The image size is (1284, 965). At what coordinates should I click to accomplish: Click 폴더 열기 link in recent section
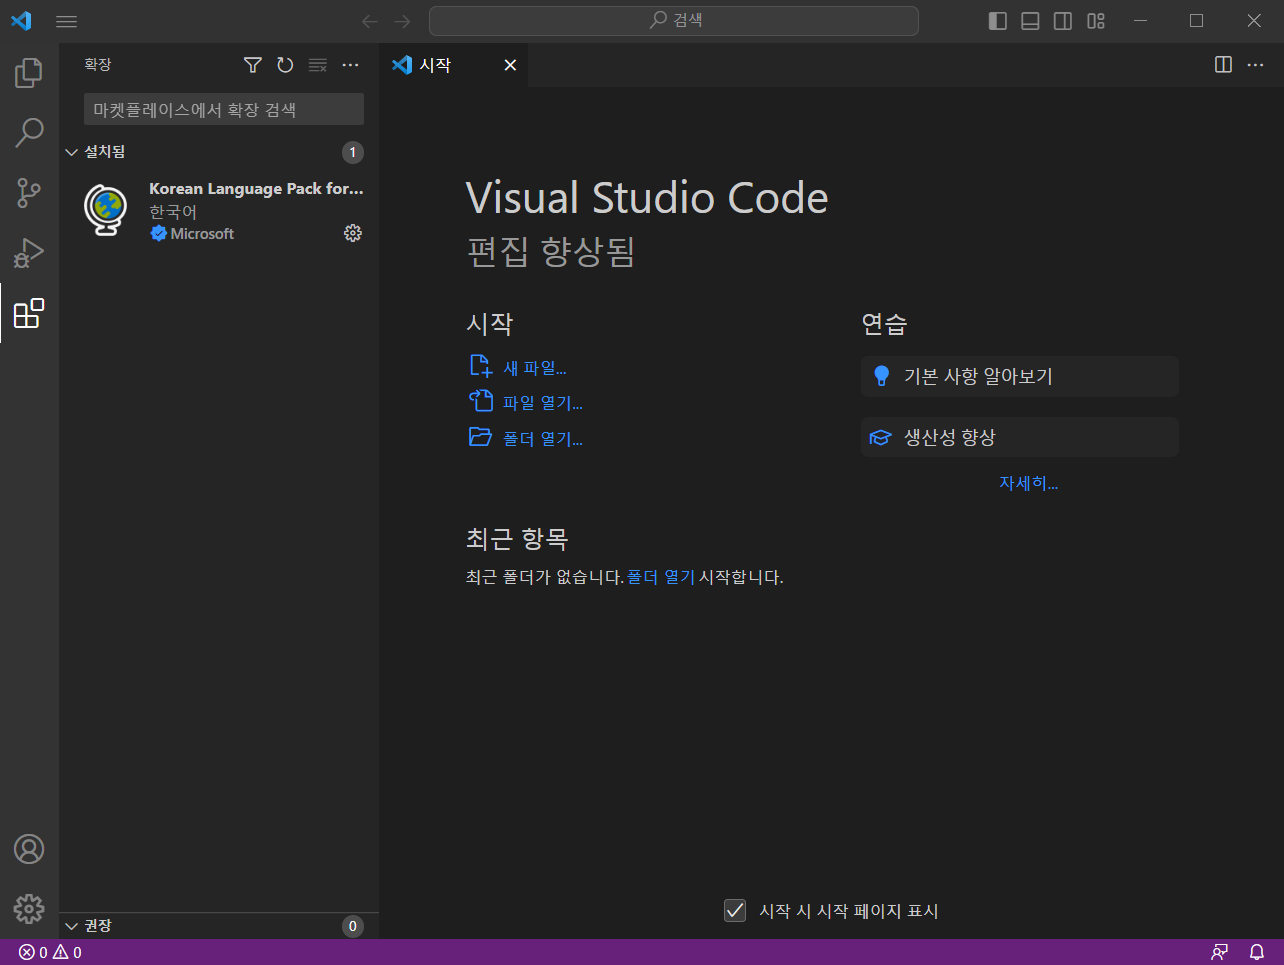tap(660, 577)
